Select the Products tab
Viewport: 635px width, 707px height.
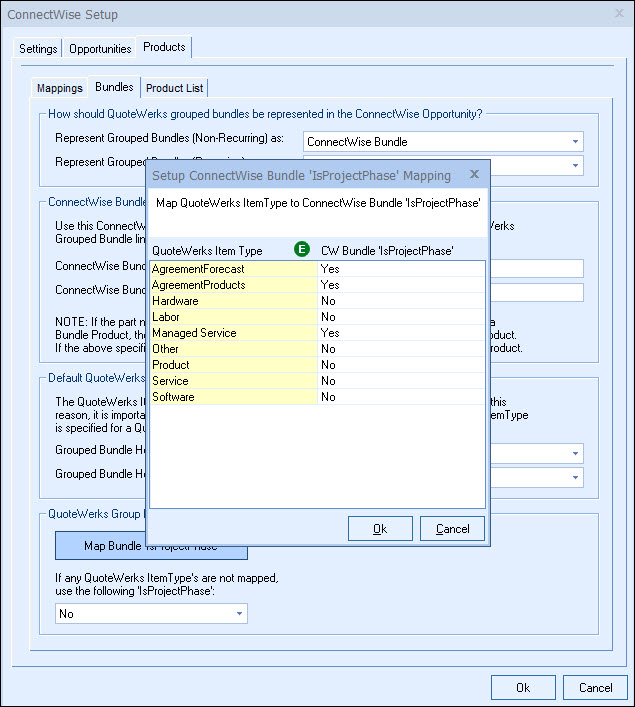[164, 47]
